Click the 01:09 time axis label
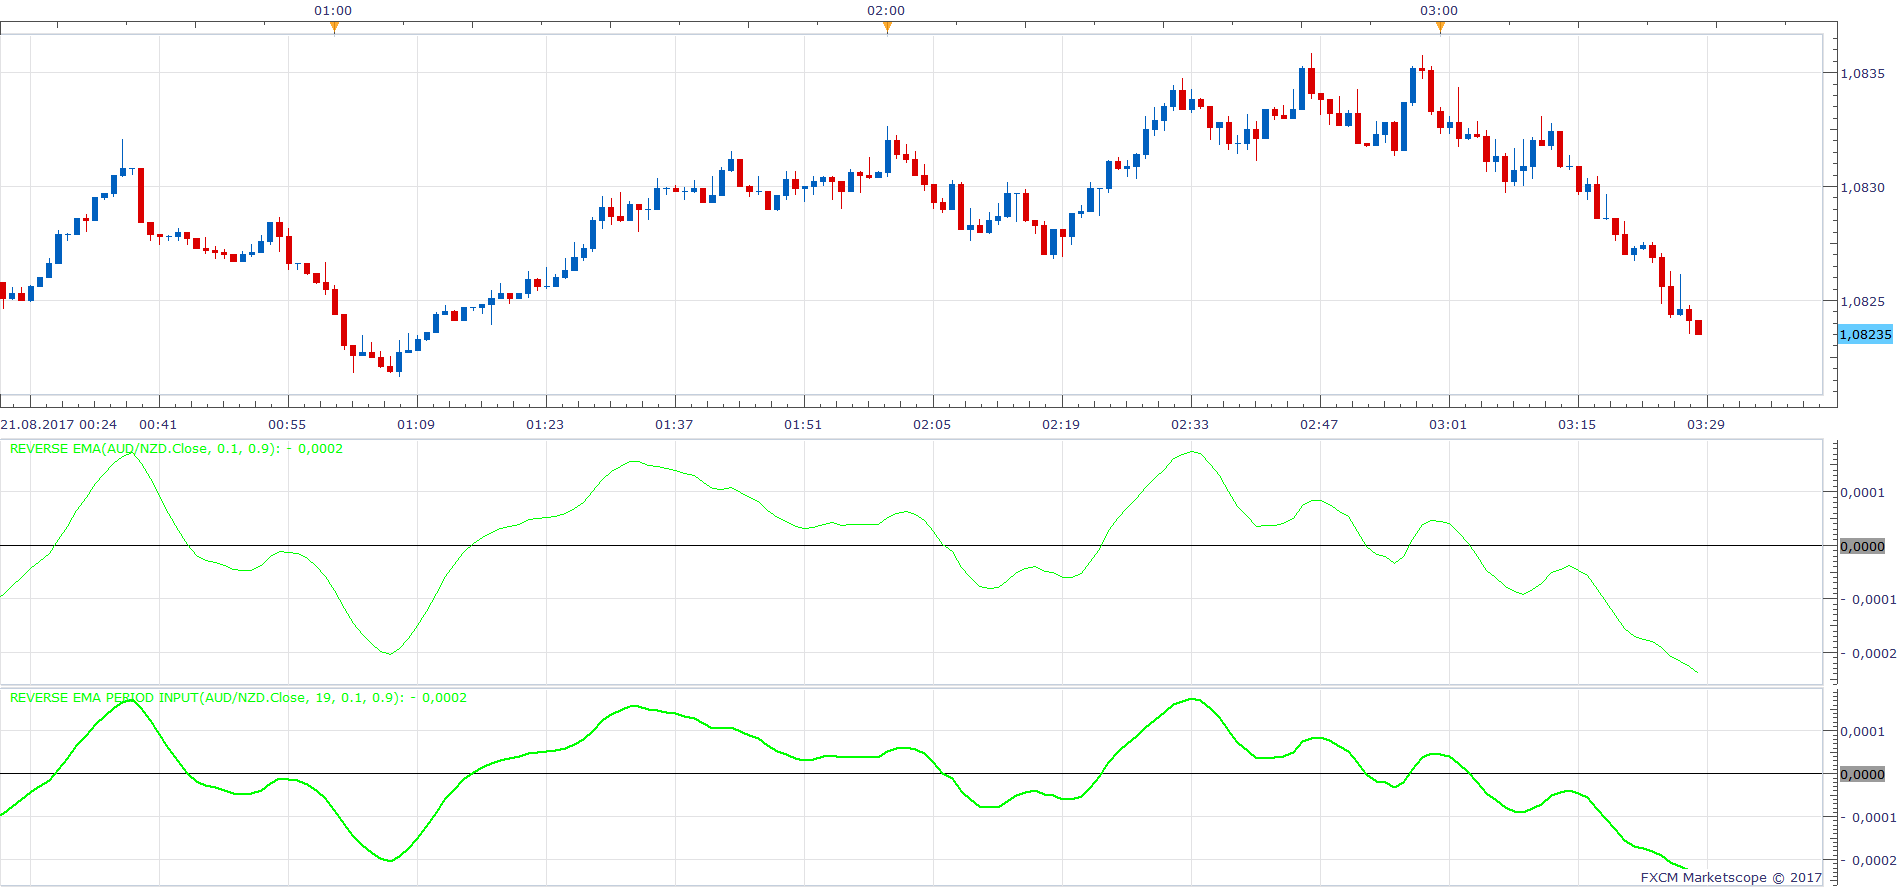Screen dimensions: 1903x887 416,425
